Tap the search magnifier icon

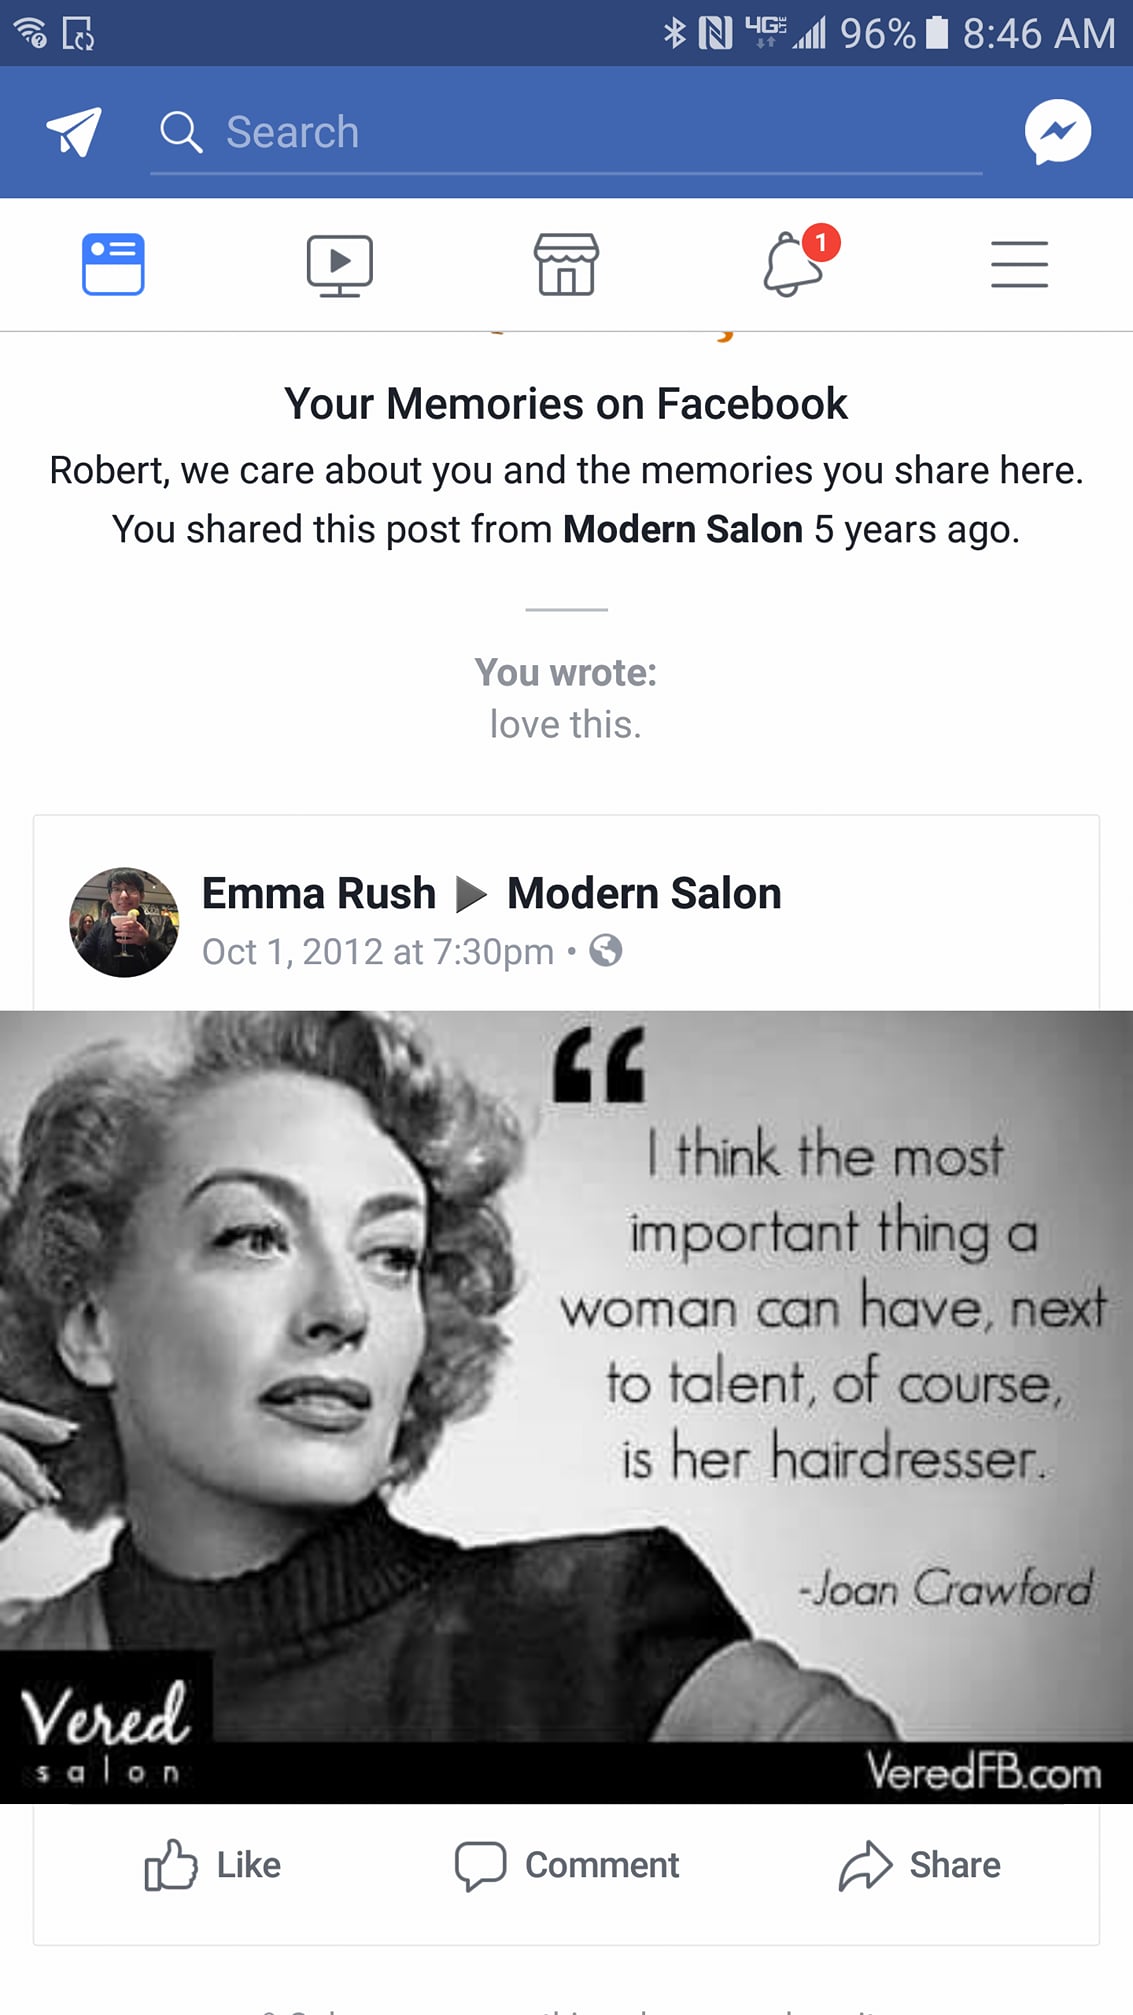click(x=181, y=131)
